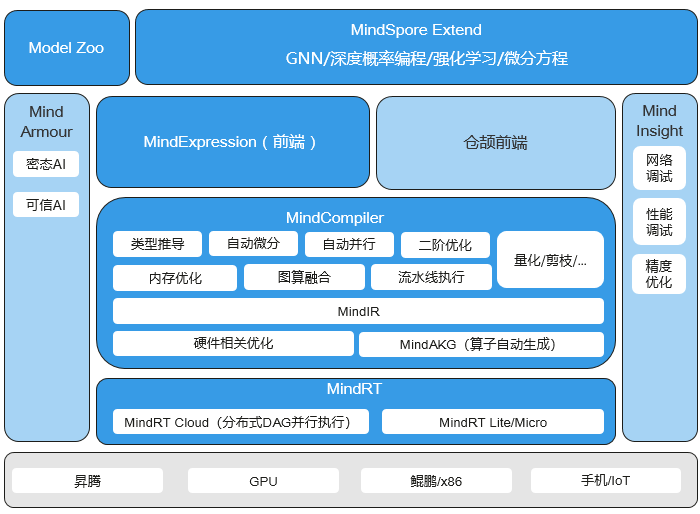Click the 二阶优化 box

[x=445, y=245]
